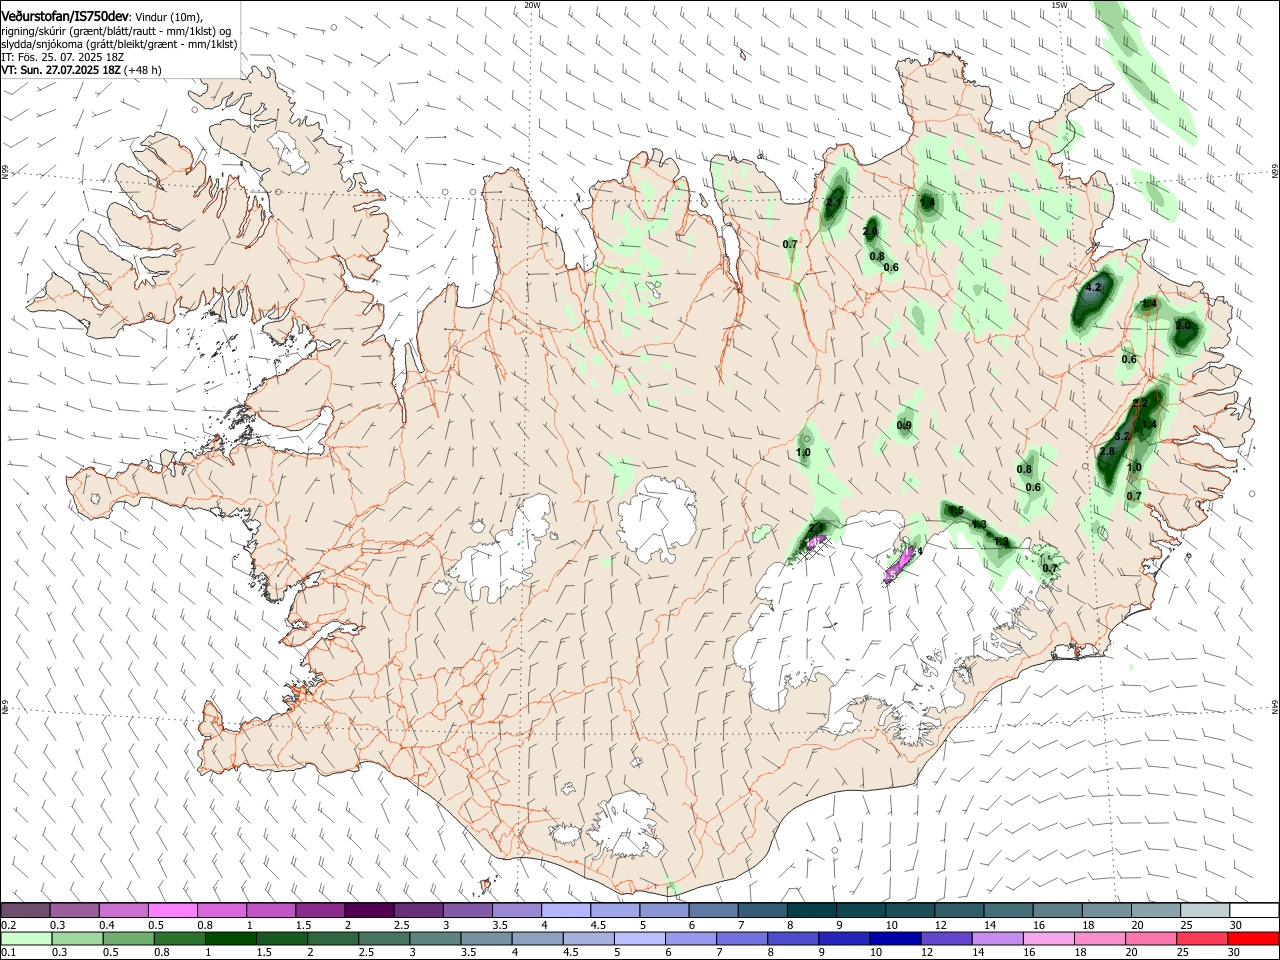Click the bright magenta swatch above the upper row's 0.5
Viewport: 1280px width, 960px height.
(x=173, y=911)
